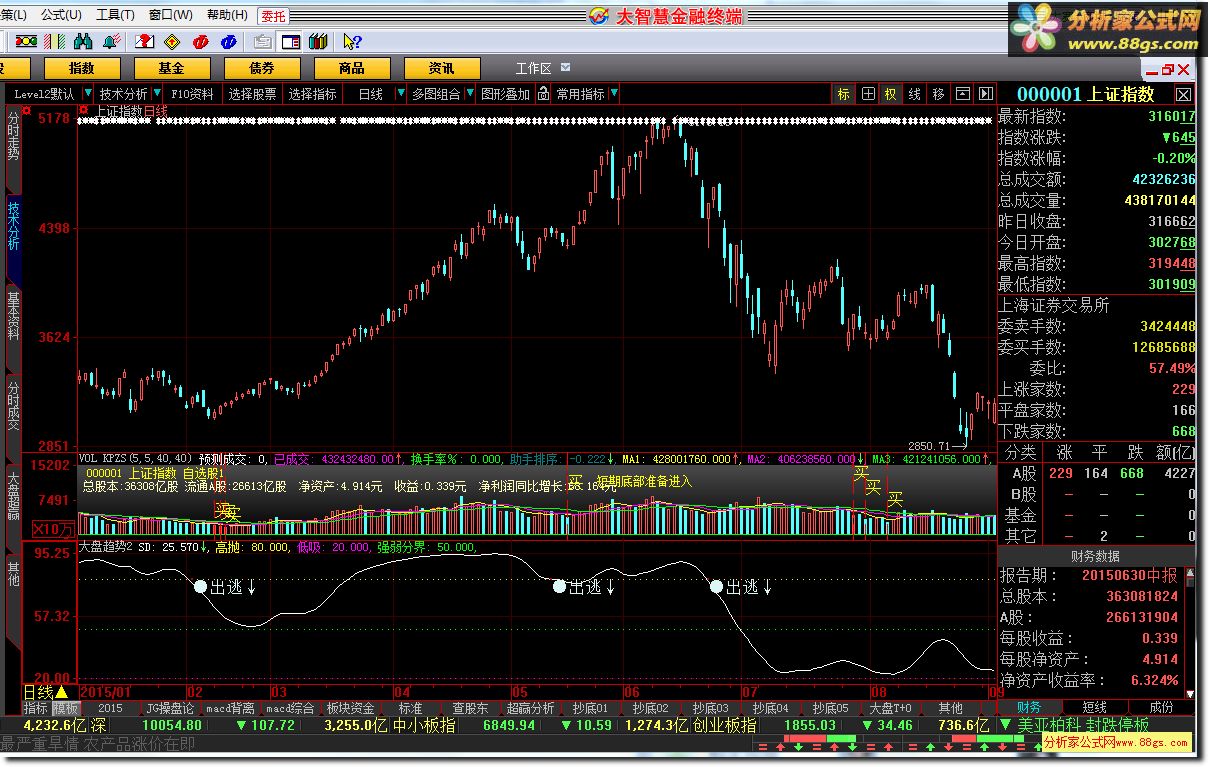Open the 工具(T) menu

[x=115, y=15]
